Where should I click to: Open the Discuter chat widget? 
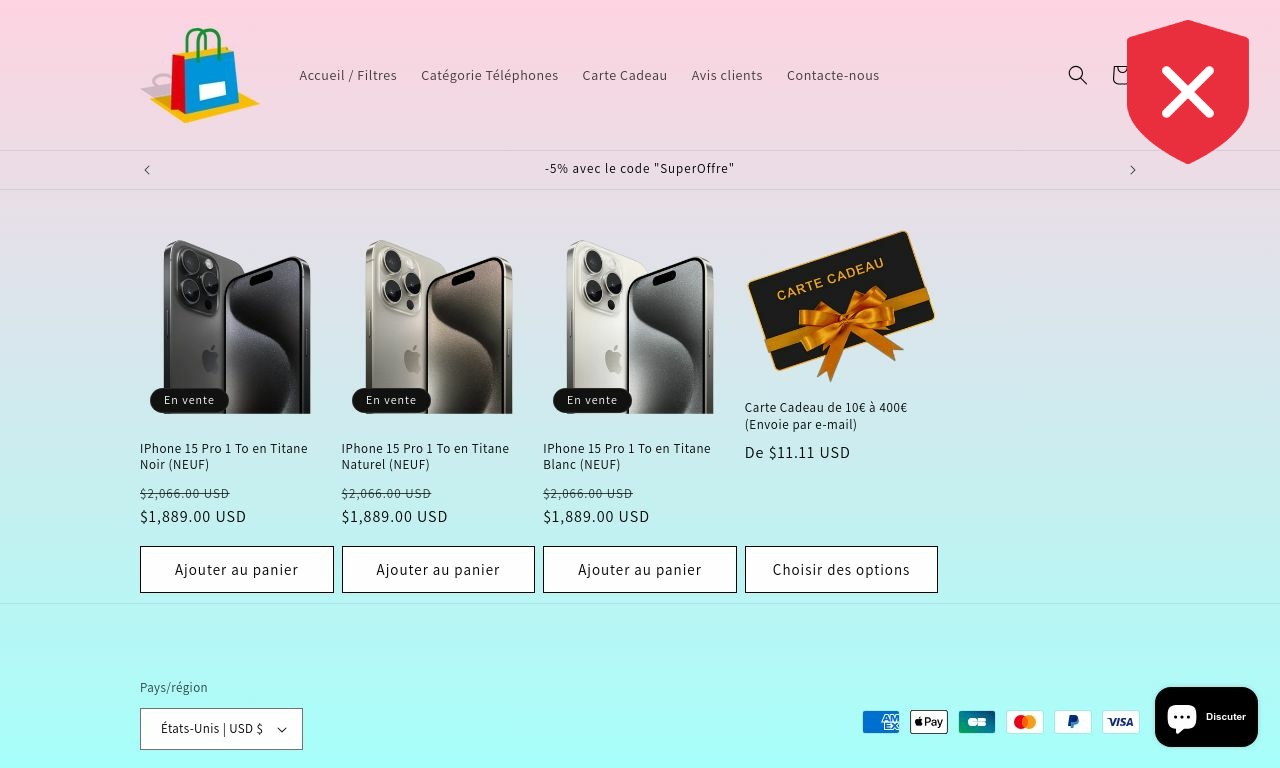tap(1206, 717)
